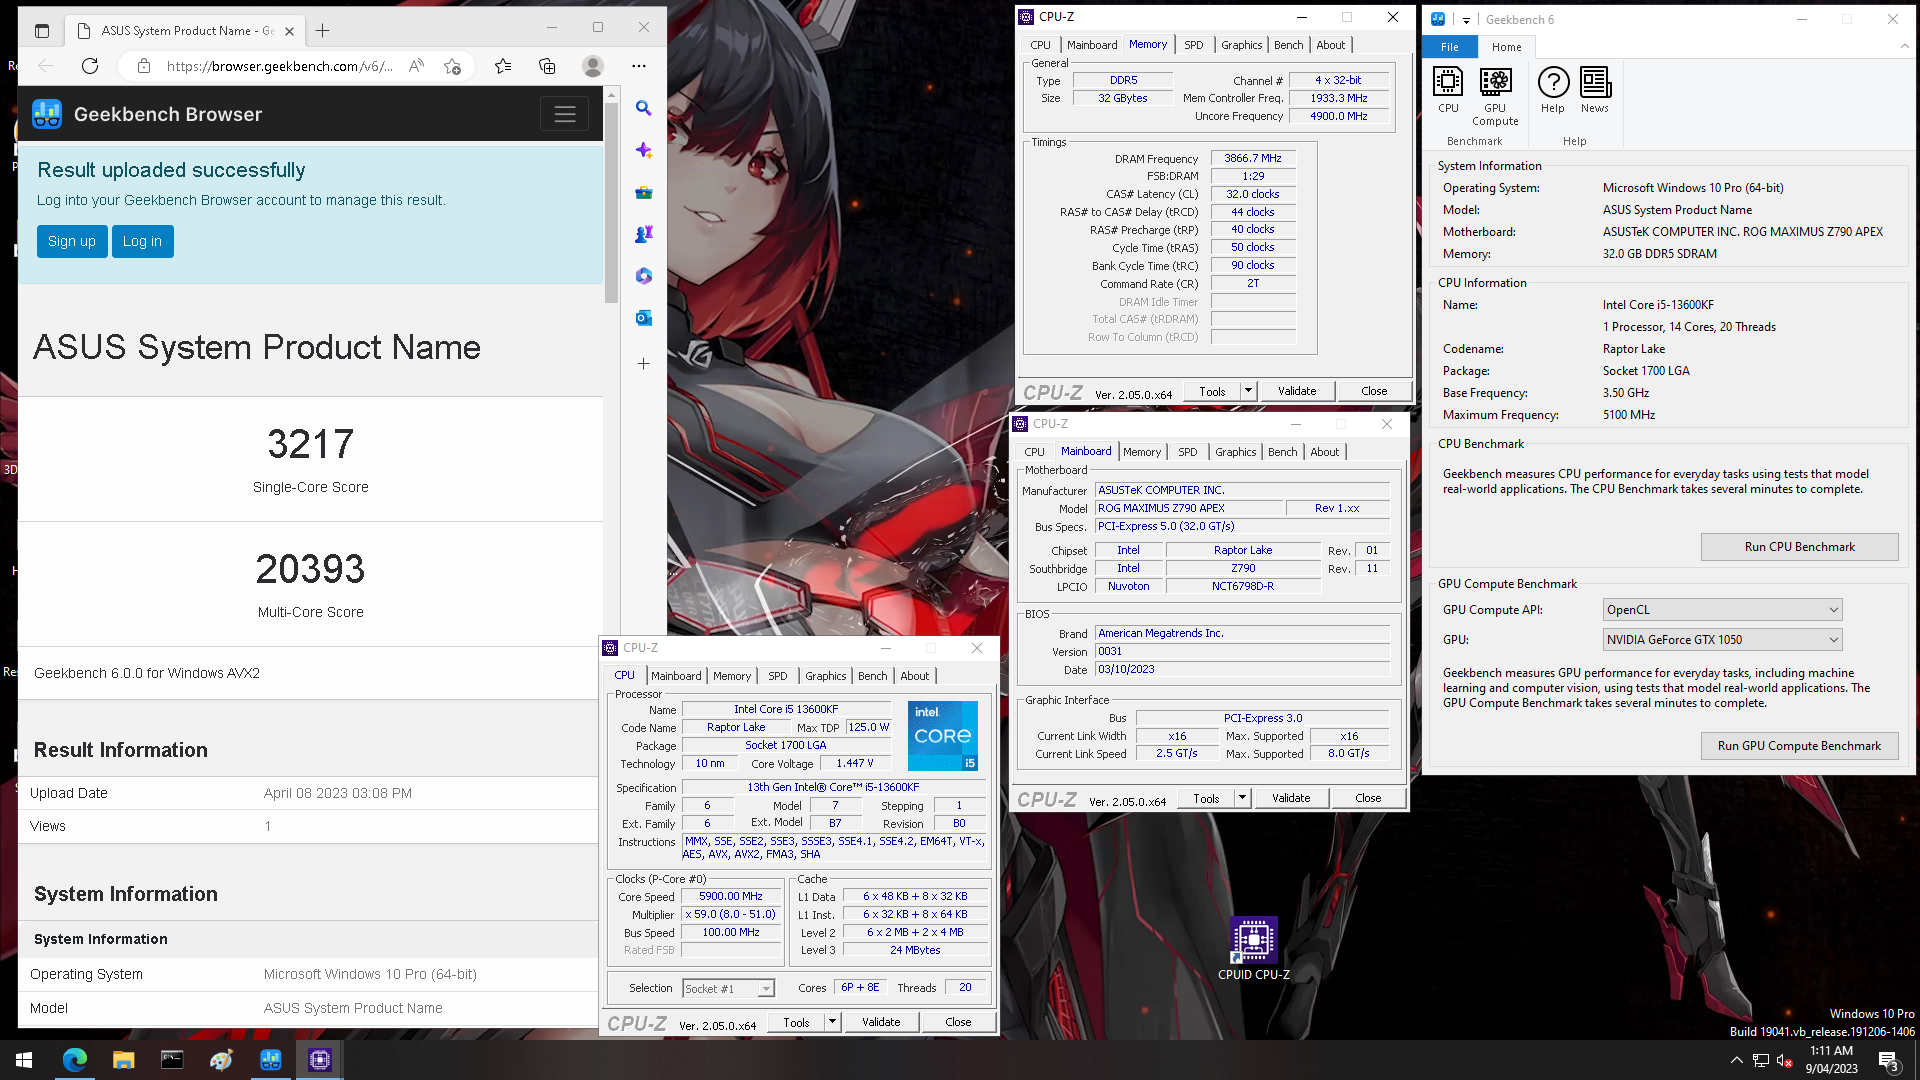Viewport: 1920px width, 1080px height.
Task: Open the command prompt taskbar icon
Action: (x=172, y=1060)
